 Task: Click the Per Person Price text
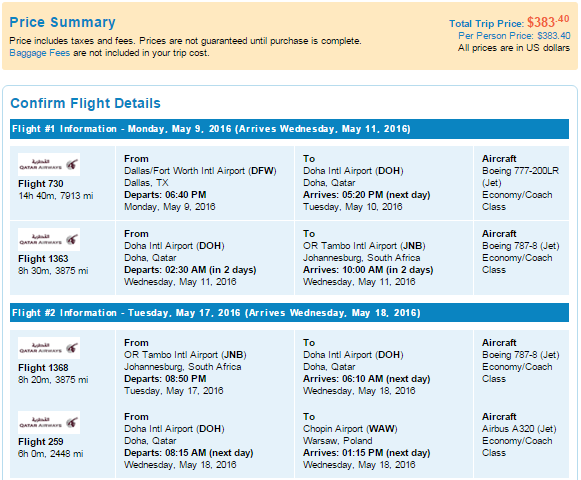click(514, 36)
